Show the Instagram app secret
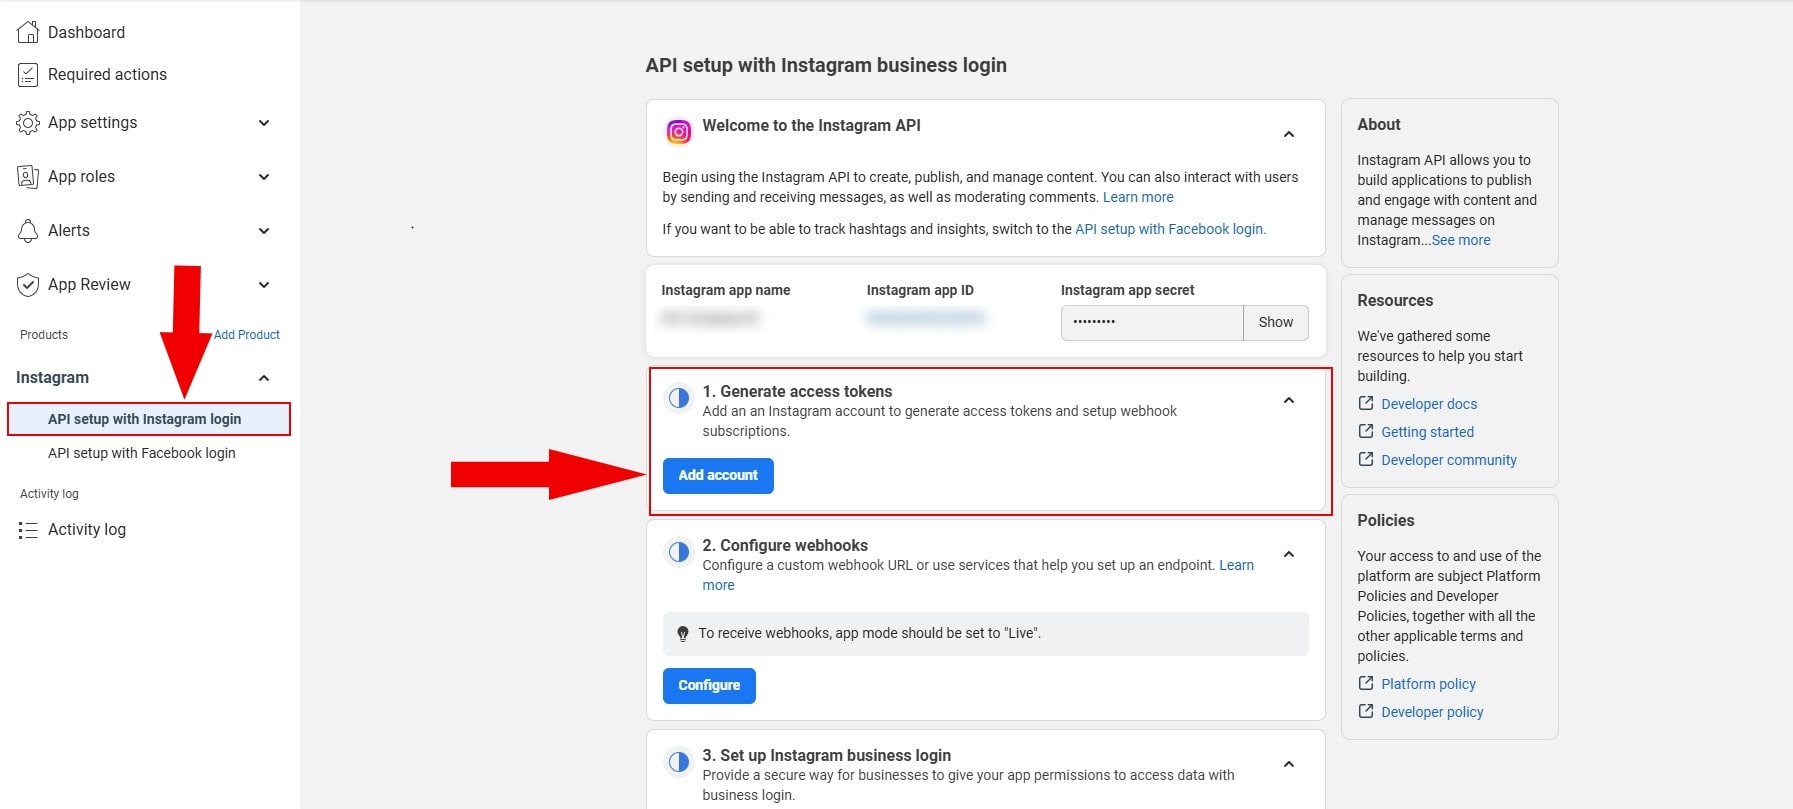 point(1276,323)
